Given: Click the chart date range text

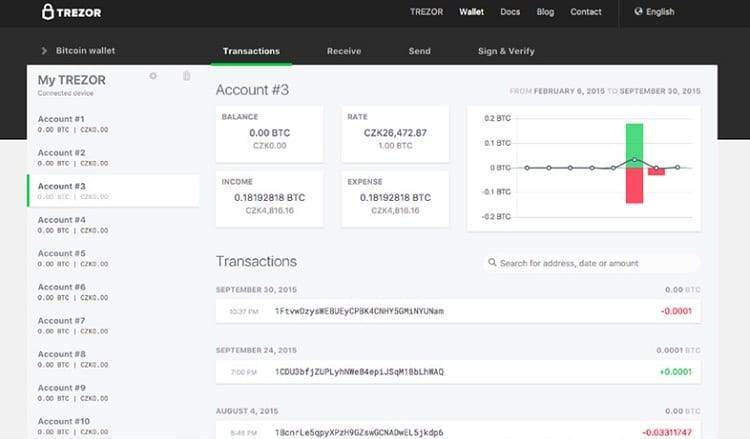Looking at the screenshot, I should point(605,91).
